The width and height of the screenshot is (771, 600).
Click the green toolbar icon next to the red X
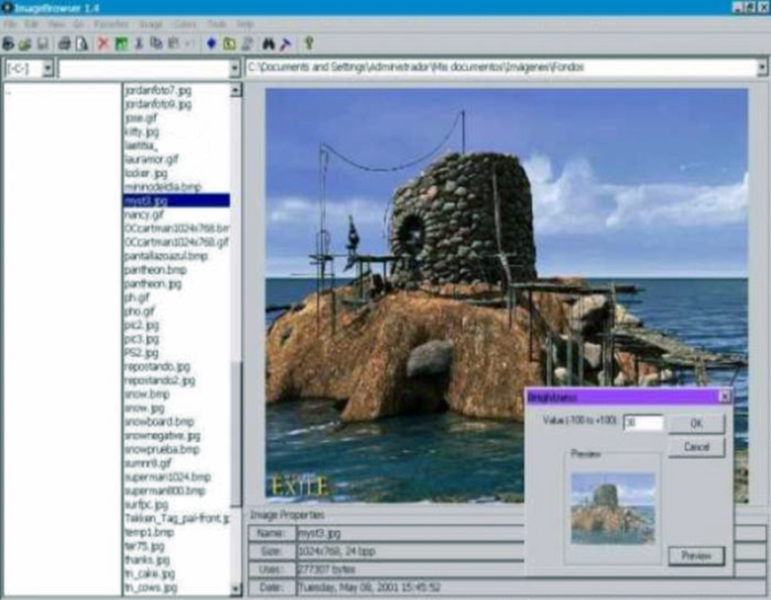(x=121, y=44)
